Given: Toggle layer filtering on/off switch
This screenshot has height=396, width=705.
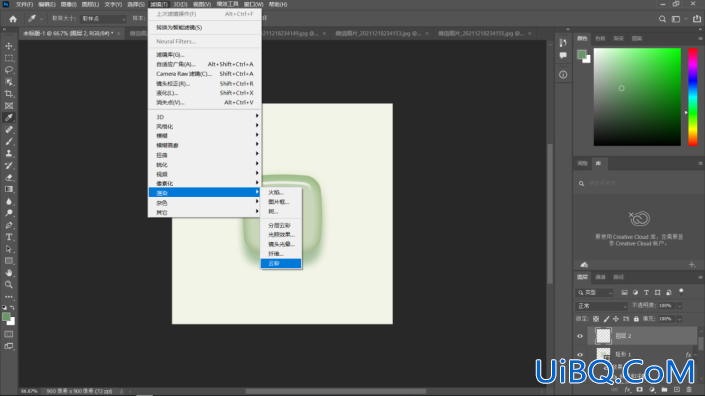Looking at the screenshot, I should pyautogui.click(x=681, y=292).
